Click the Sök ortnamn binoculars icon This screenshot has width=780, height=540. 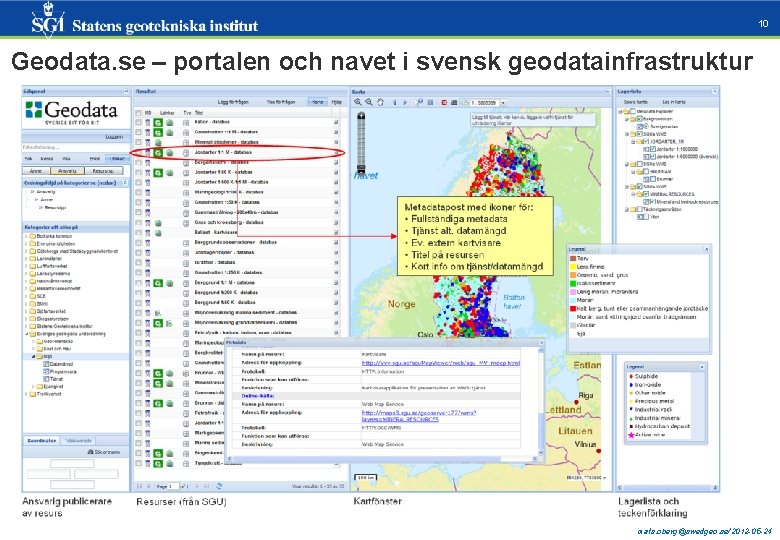(90, 452)
